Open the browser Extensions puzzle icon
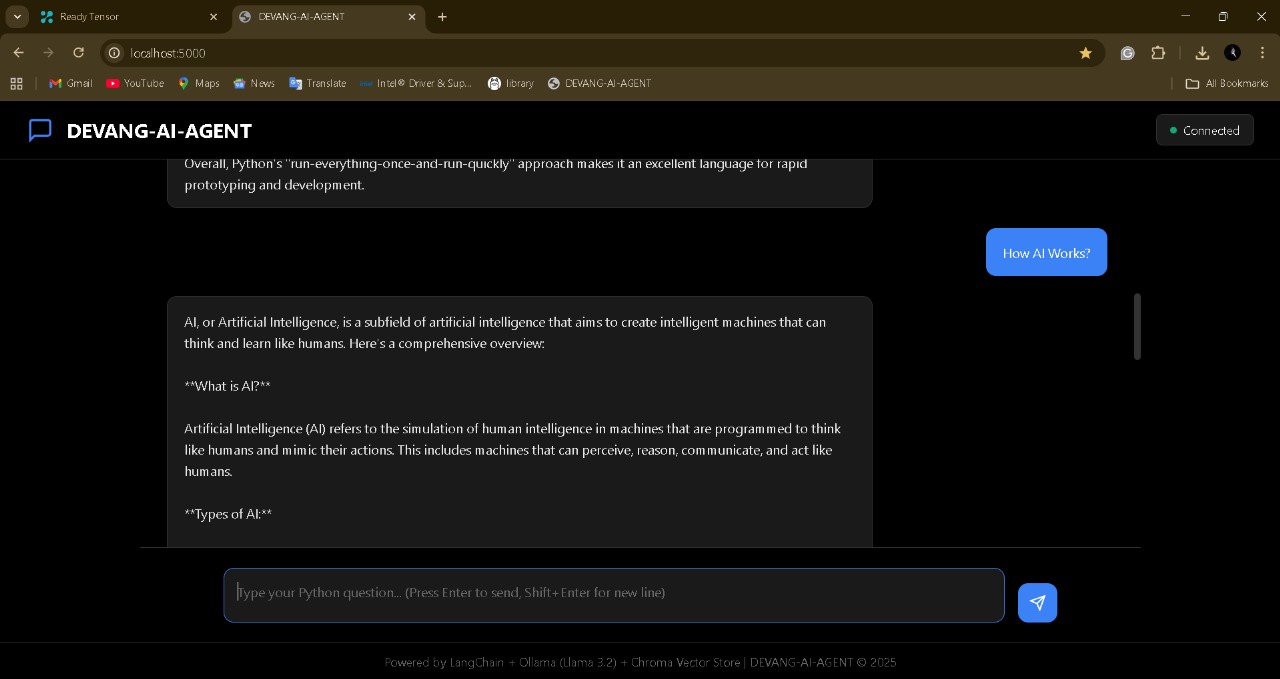 click(x=1158, y=53)
